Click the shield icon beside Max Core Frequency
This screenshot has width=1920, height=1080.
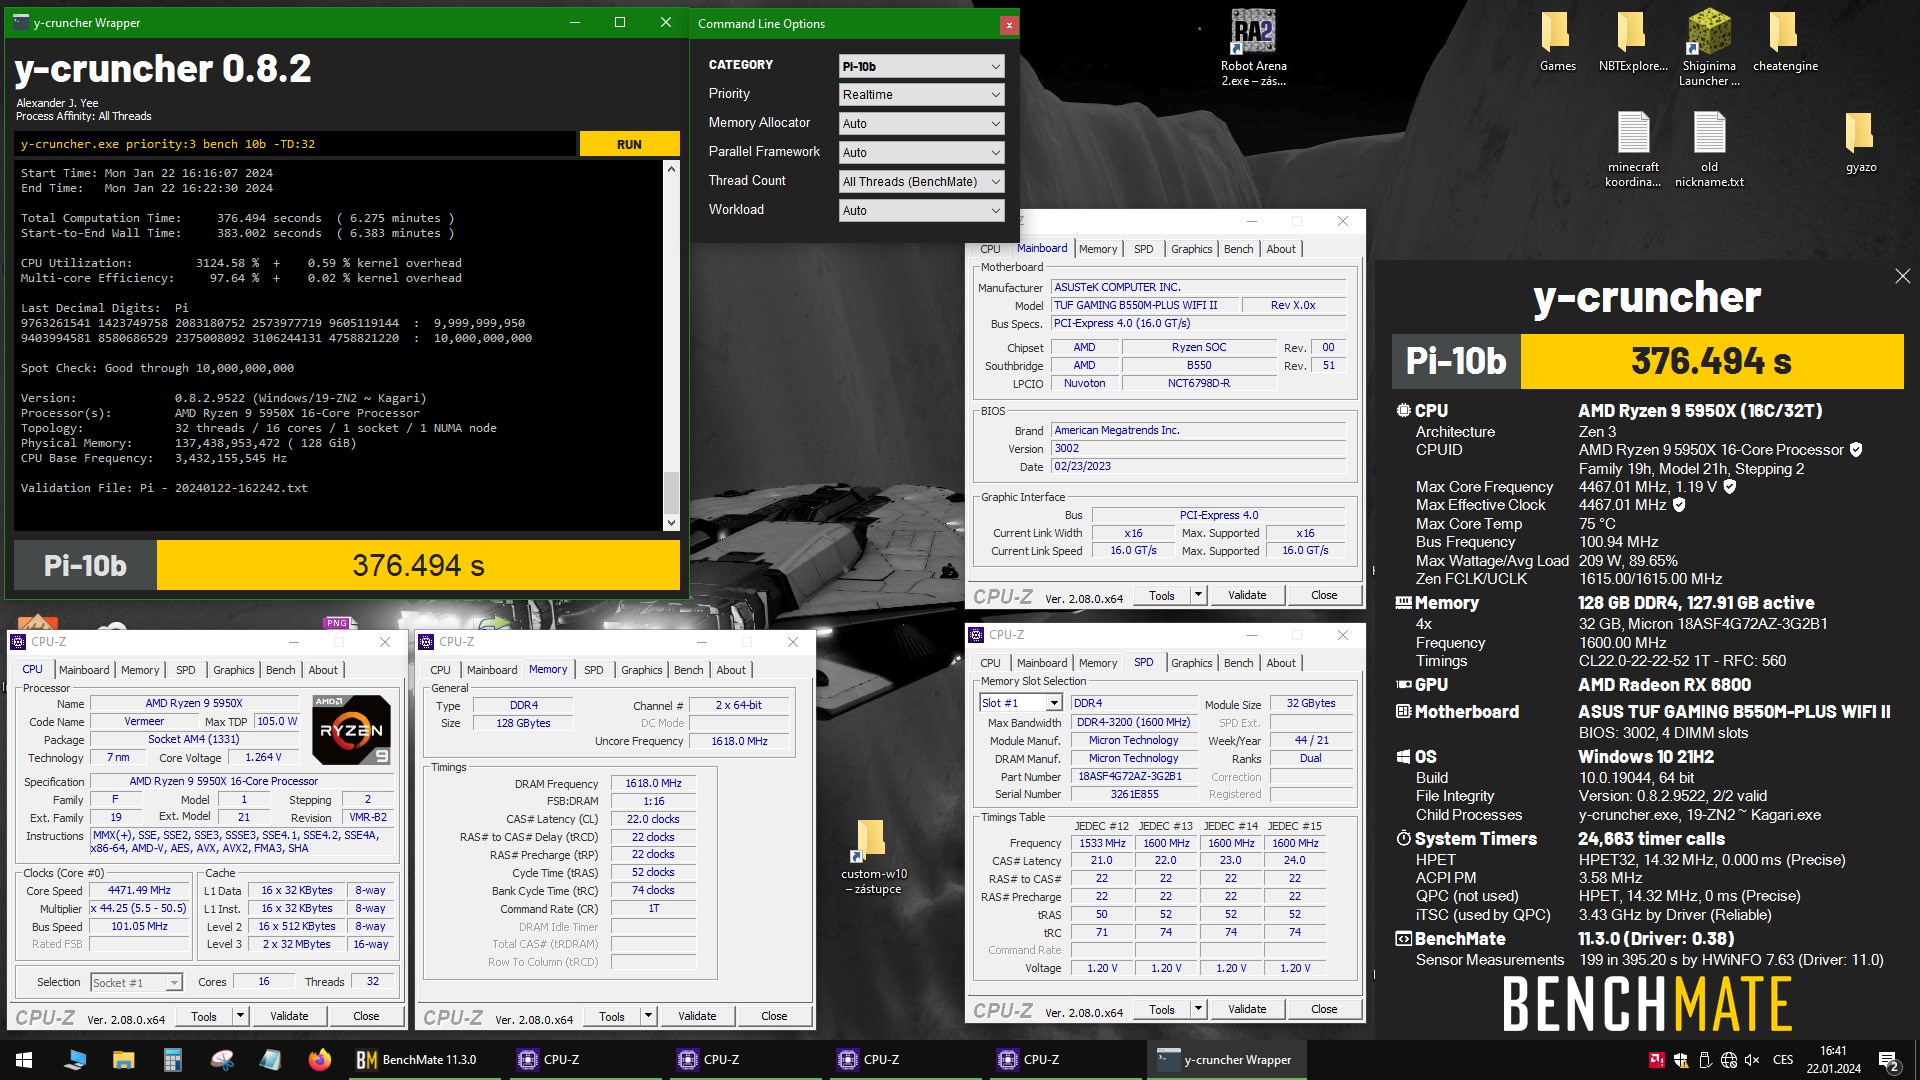click(x=1730, y=487)
